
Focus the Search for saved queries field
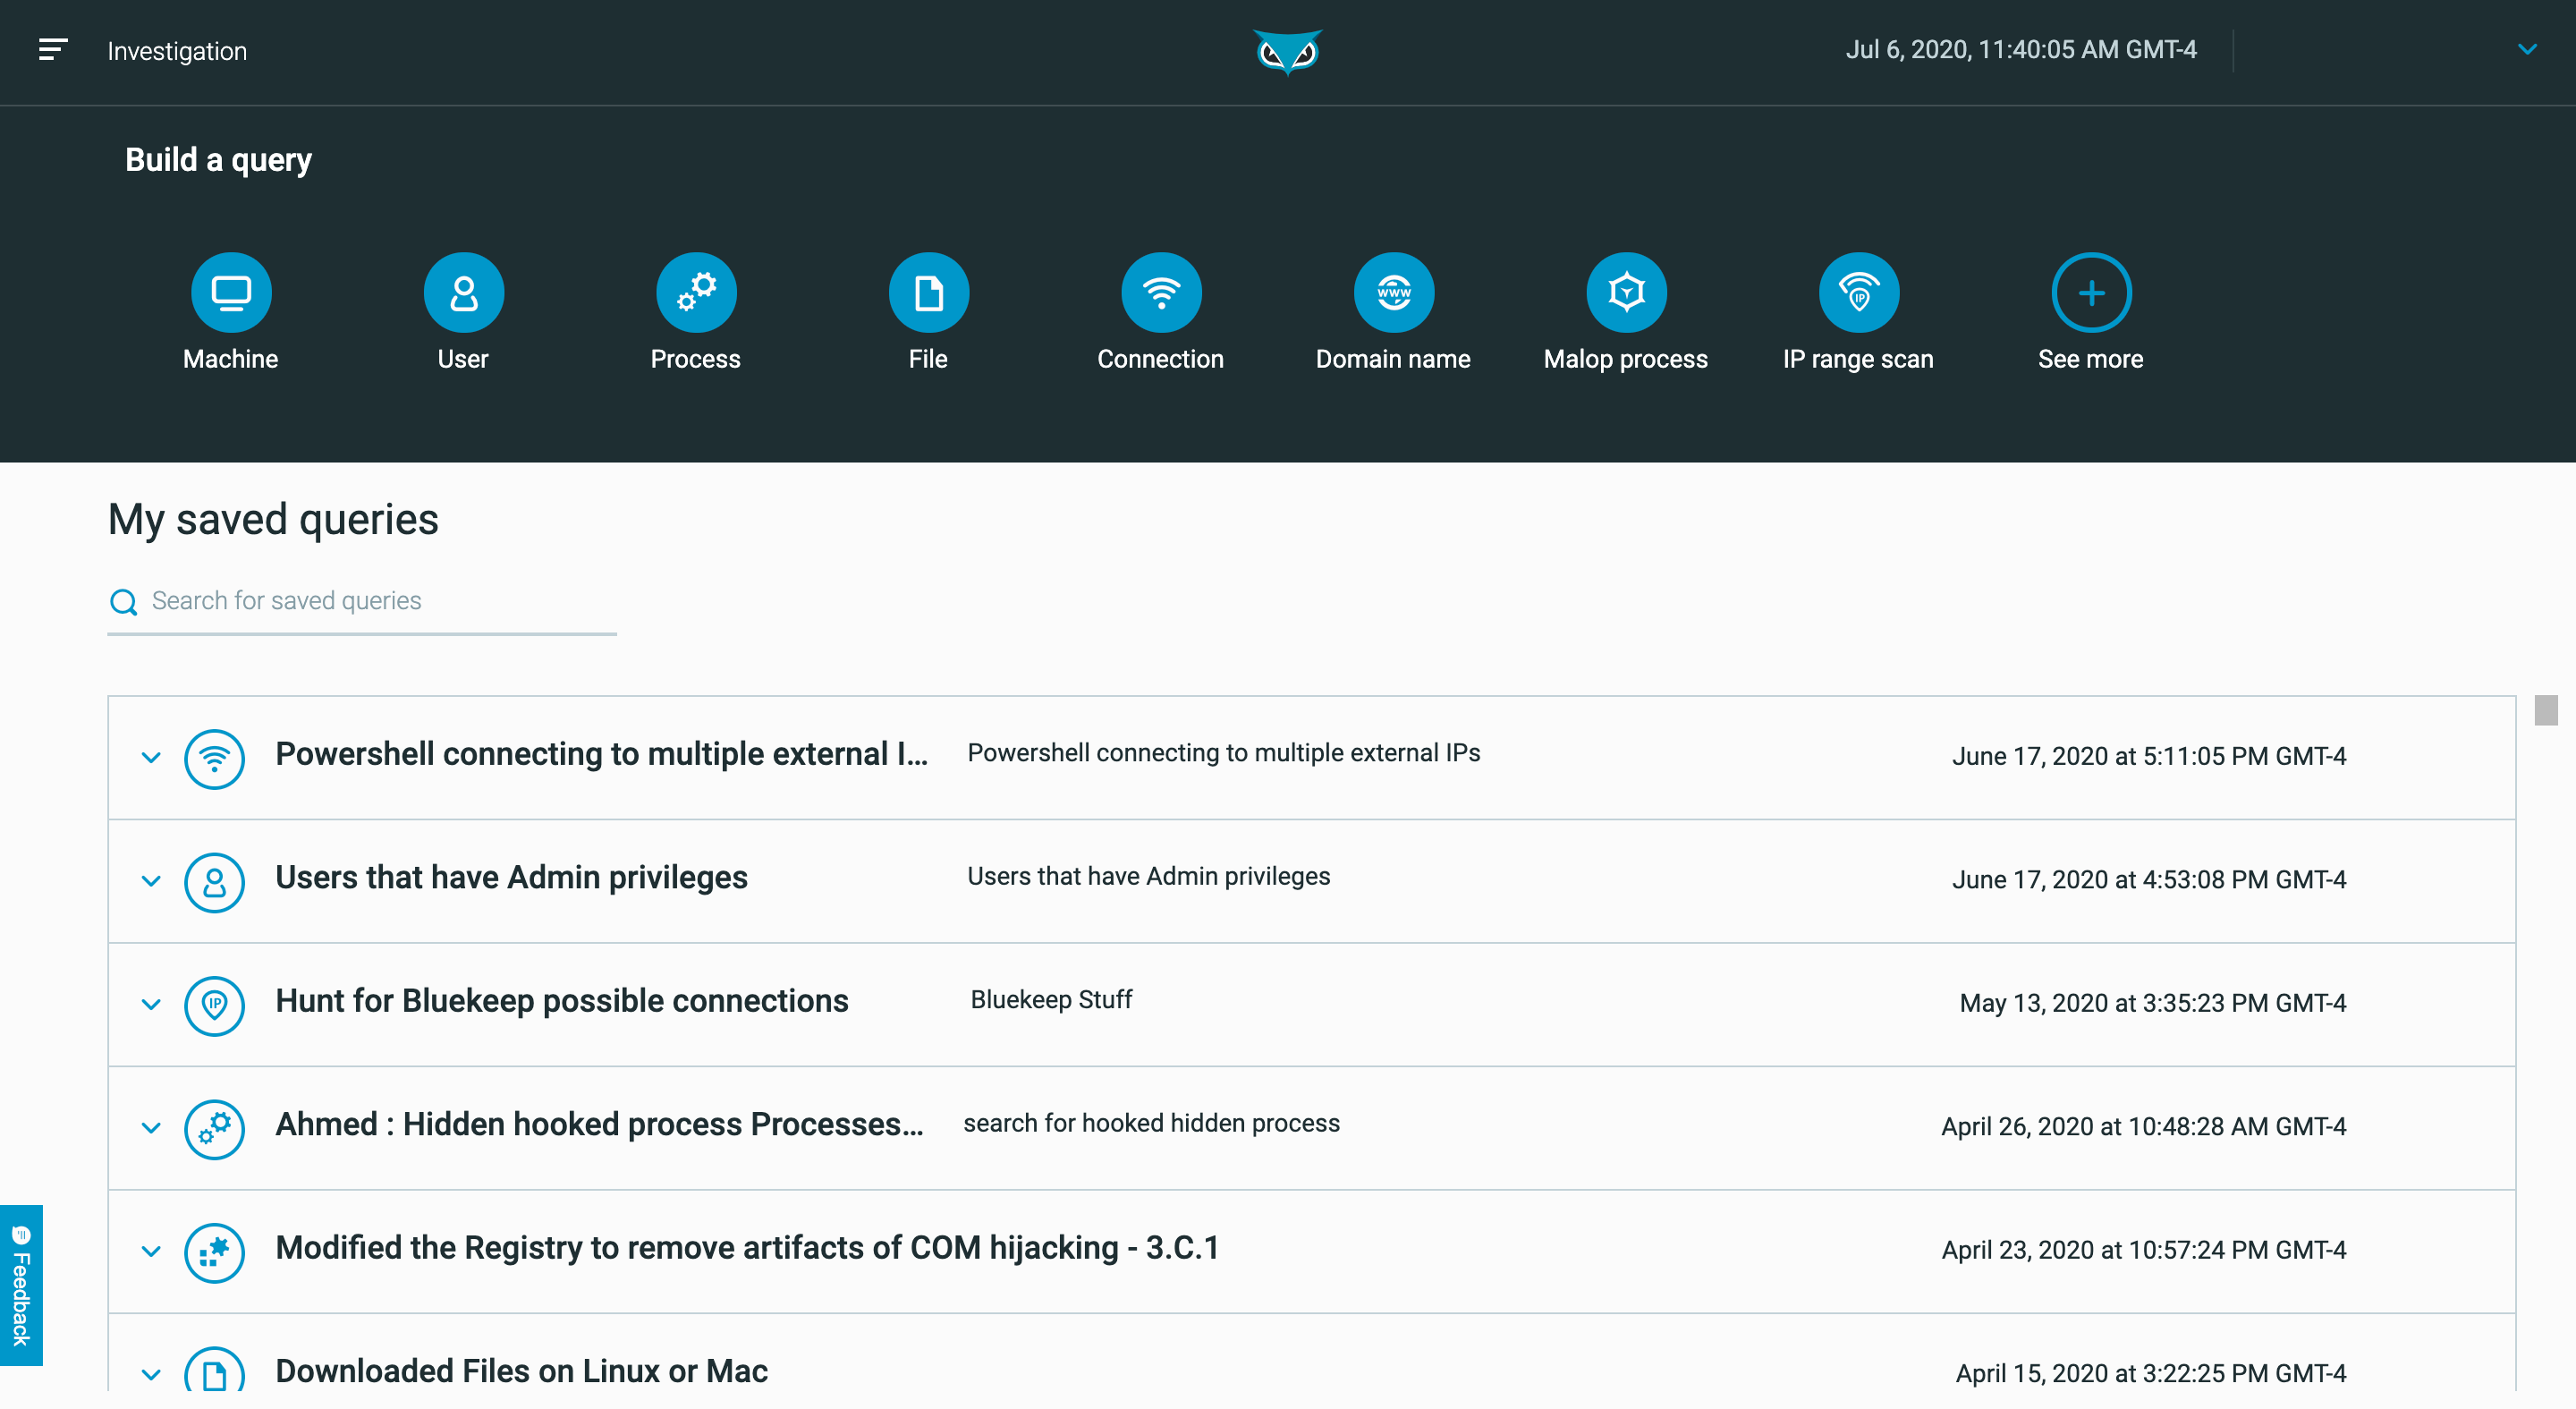click(x=362, y=601)
